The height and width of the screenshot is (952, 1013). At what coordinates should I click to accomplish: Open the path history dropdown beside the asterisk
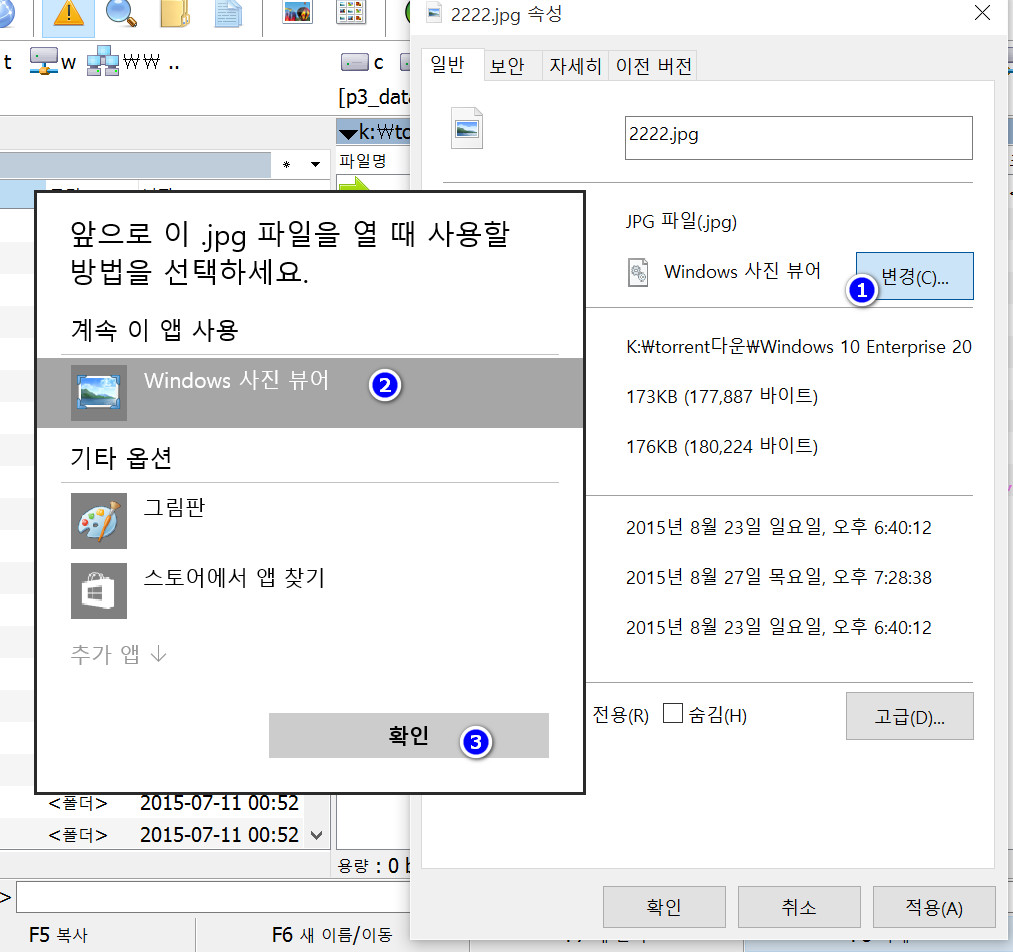pyautogui.click(x=315, y=164)
